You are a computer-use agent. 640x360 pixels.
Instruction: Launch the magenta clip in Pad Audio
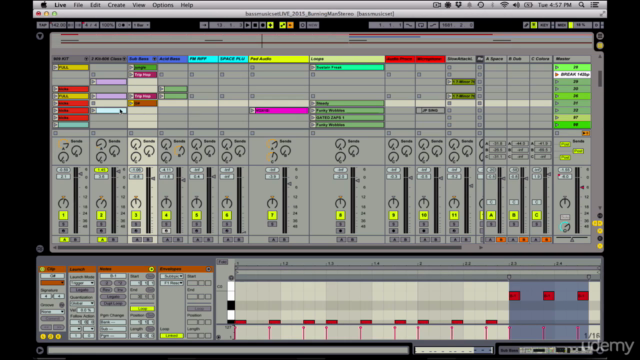pos(252,111)
